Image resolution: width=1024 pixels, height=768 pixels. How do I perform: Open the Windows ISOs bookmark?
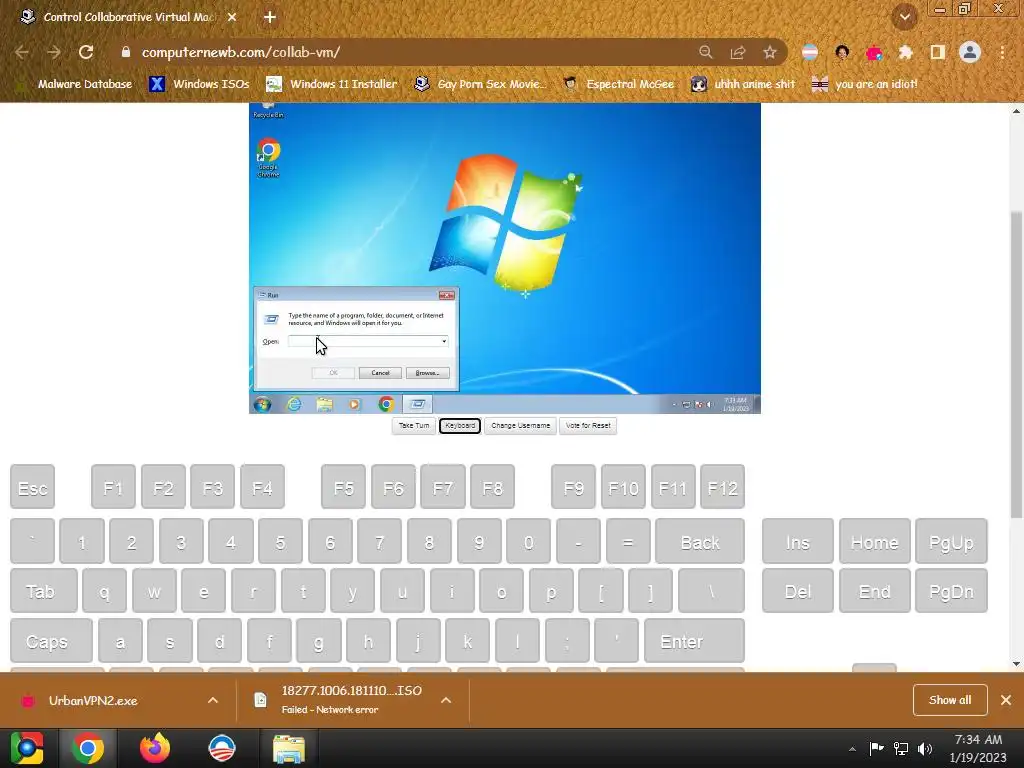pyautogui.click(x=199, y=84)
